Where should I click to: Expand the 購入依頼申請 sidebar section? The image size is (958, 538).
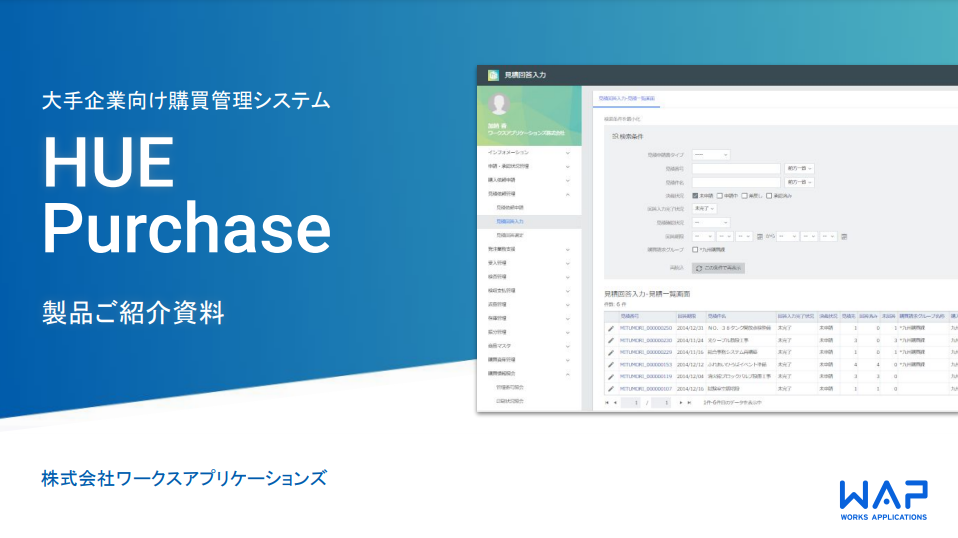tap(529, 180)
